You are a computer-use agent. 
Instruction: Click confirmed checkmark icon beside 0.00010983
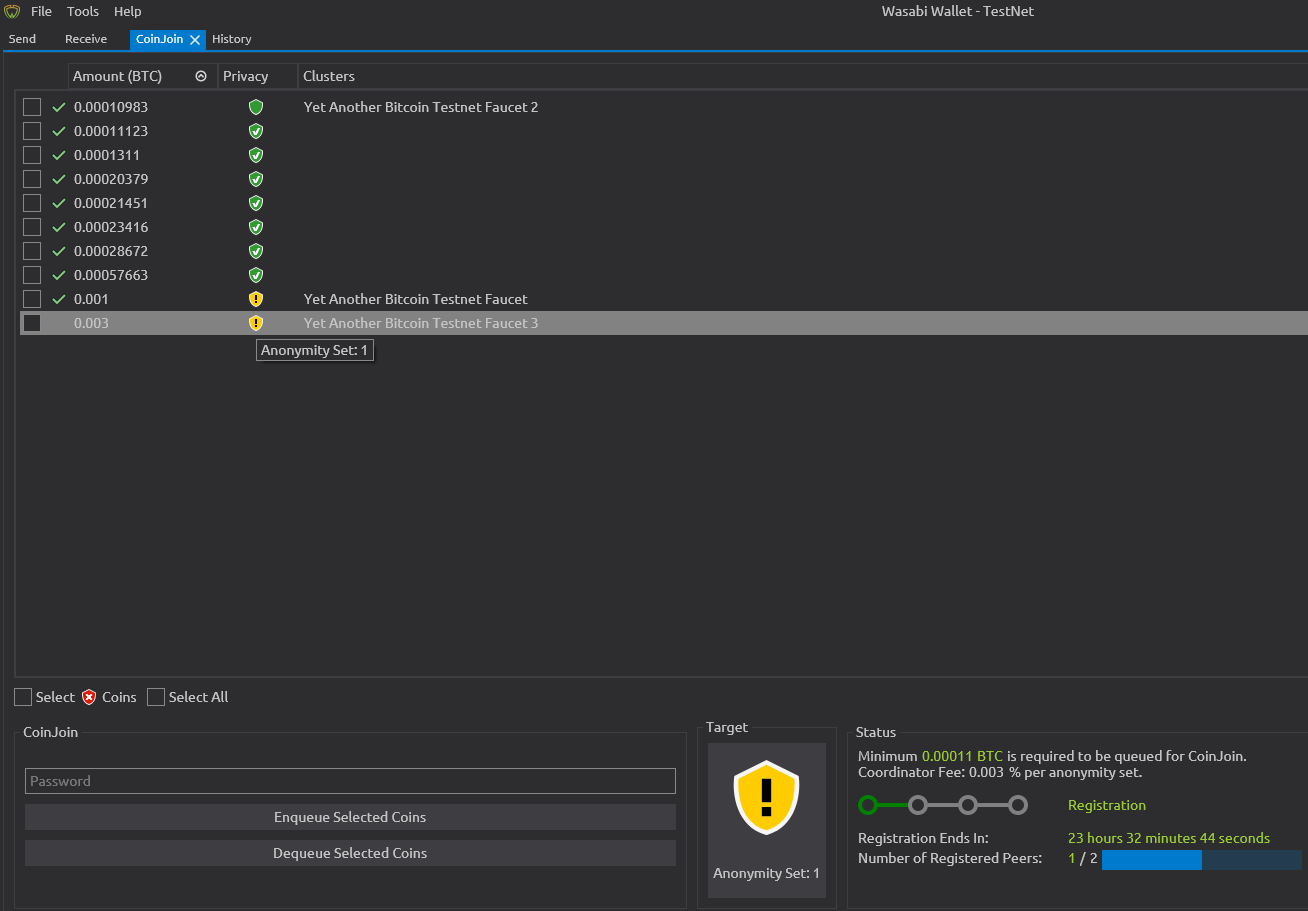tap(59, 107)
